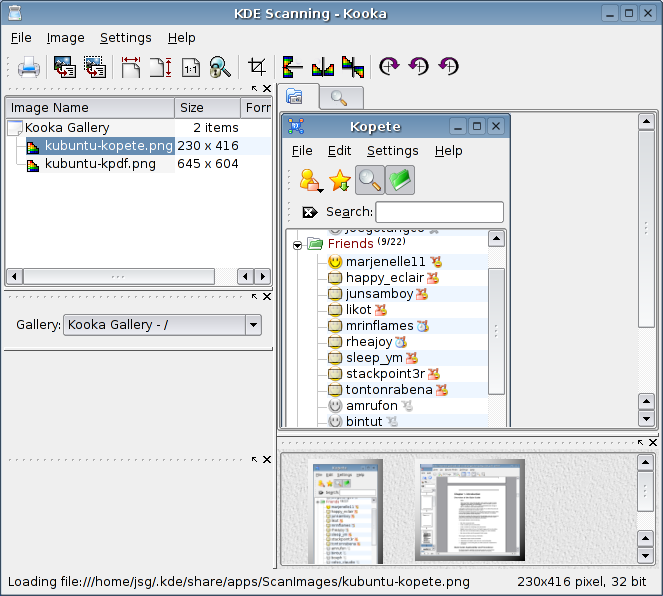The image size is (663, 596).
Task: Click the magnifier with lock zoom icon
Action: coord(220,67)
